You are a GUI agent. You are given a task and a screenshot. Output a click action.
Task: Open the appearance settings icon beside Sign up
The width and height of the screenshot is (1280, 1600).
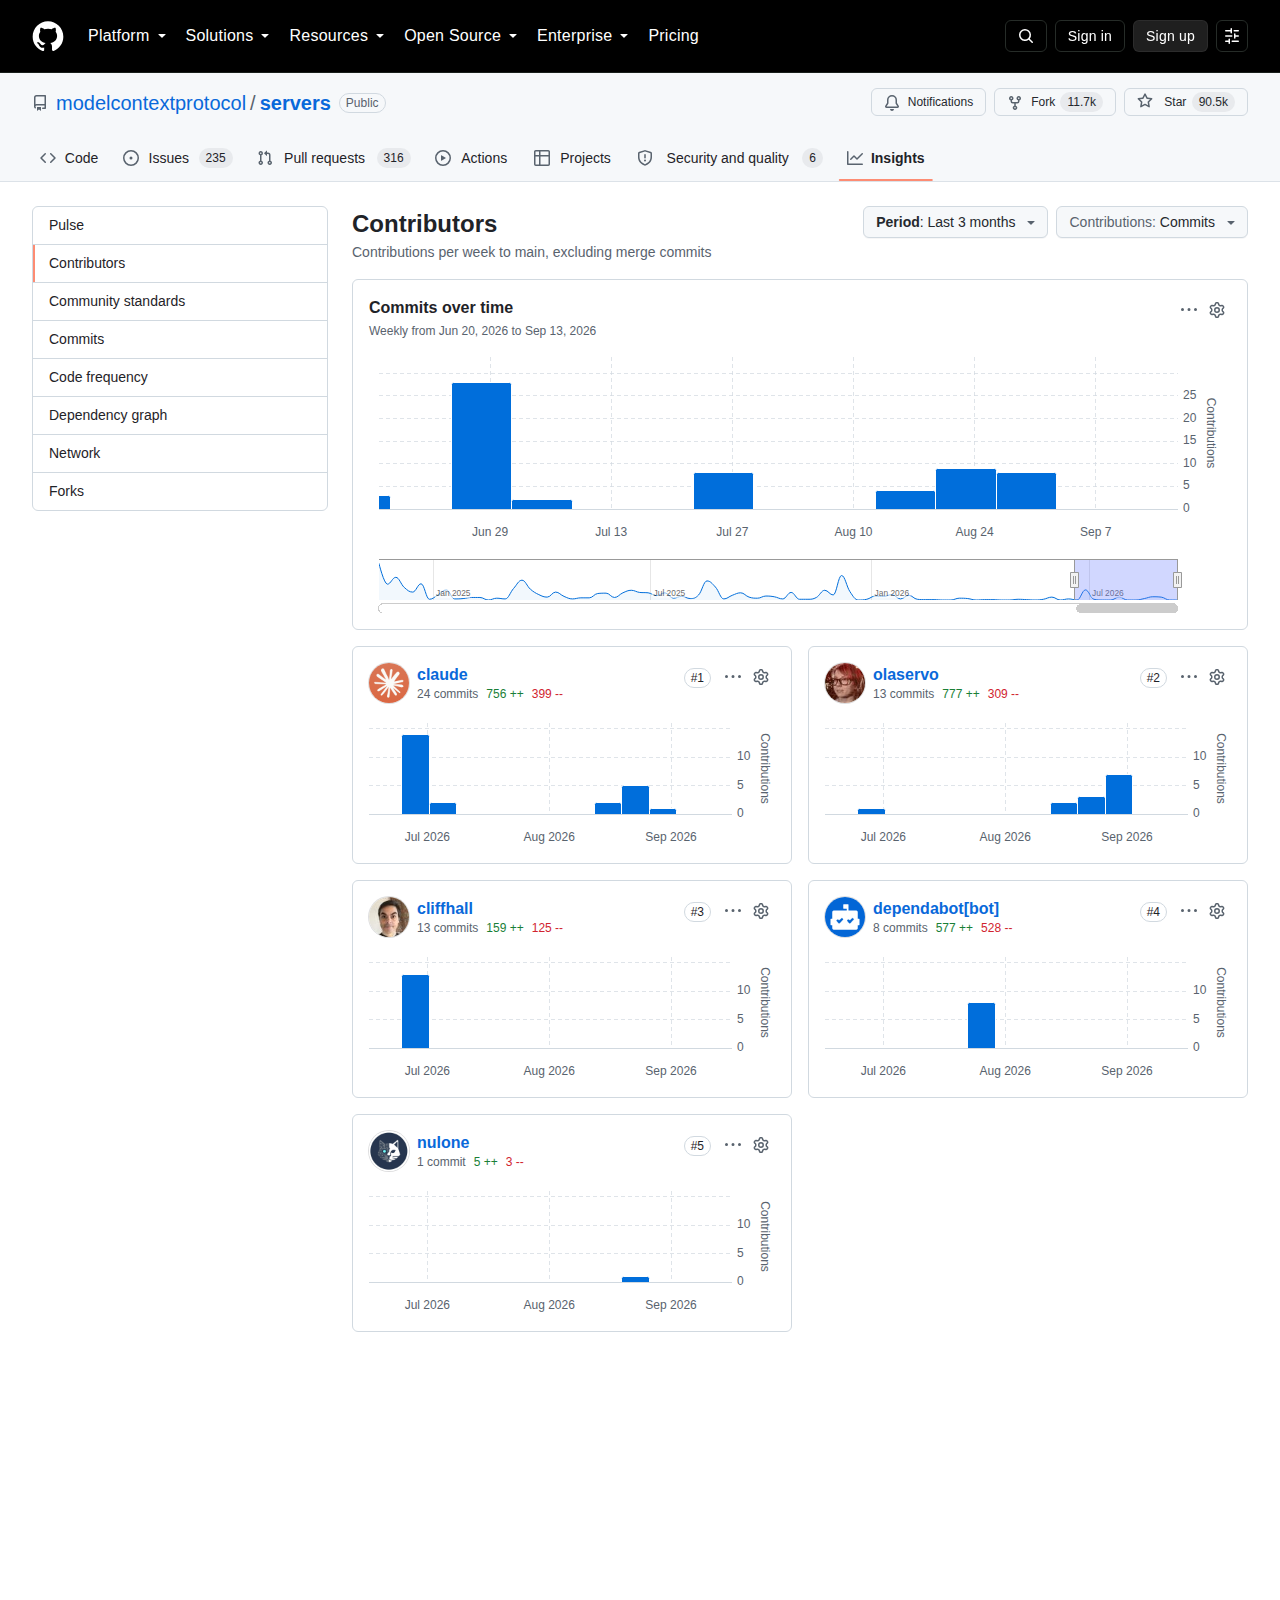pos(1232,36)
